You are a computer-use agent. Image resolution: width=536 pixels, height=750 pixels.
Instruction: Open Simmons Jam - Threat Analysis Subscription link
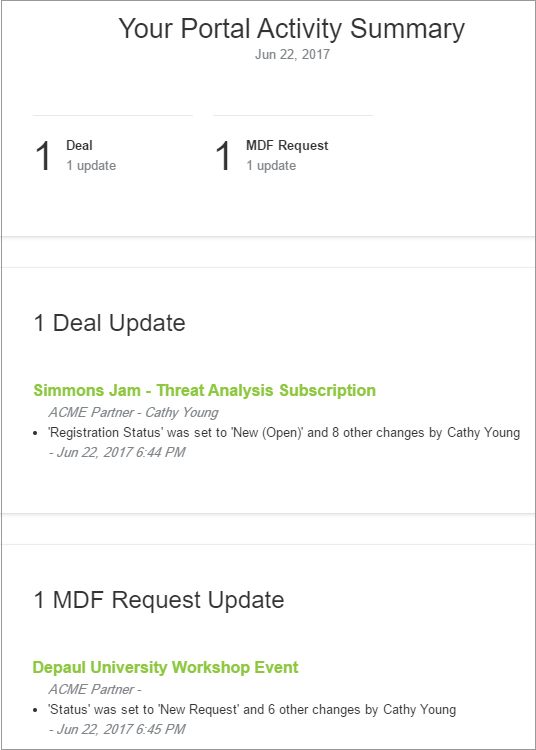(205, 390)
